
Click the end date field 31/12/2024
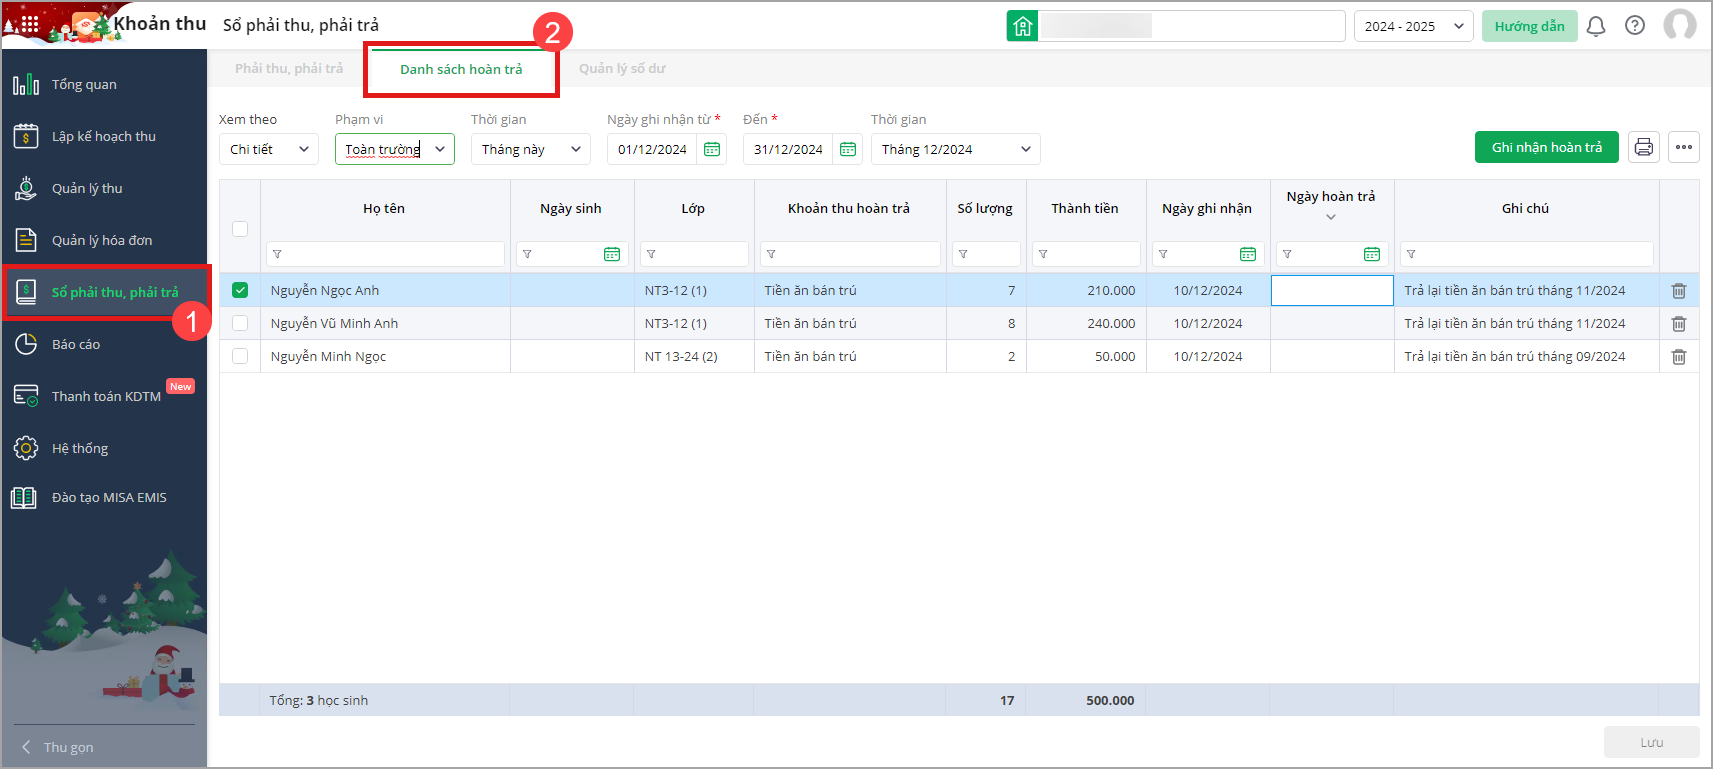click(790, 149)
